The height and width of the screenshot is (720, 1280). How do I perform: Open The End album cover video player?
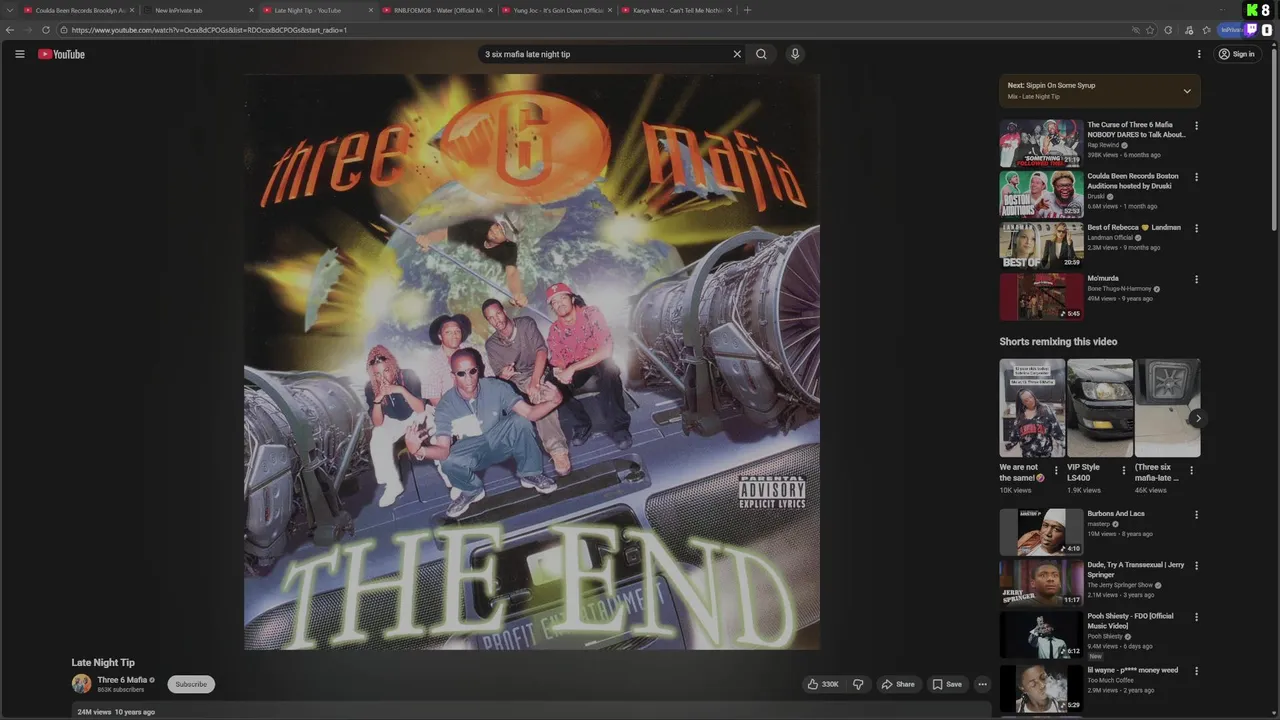tap(532, 361)
